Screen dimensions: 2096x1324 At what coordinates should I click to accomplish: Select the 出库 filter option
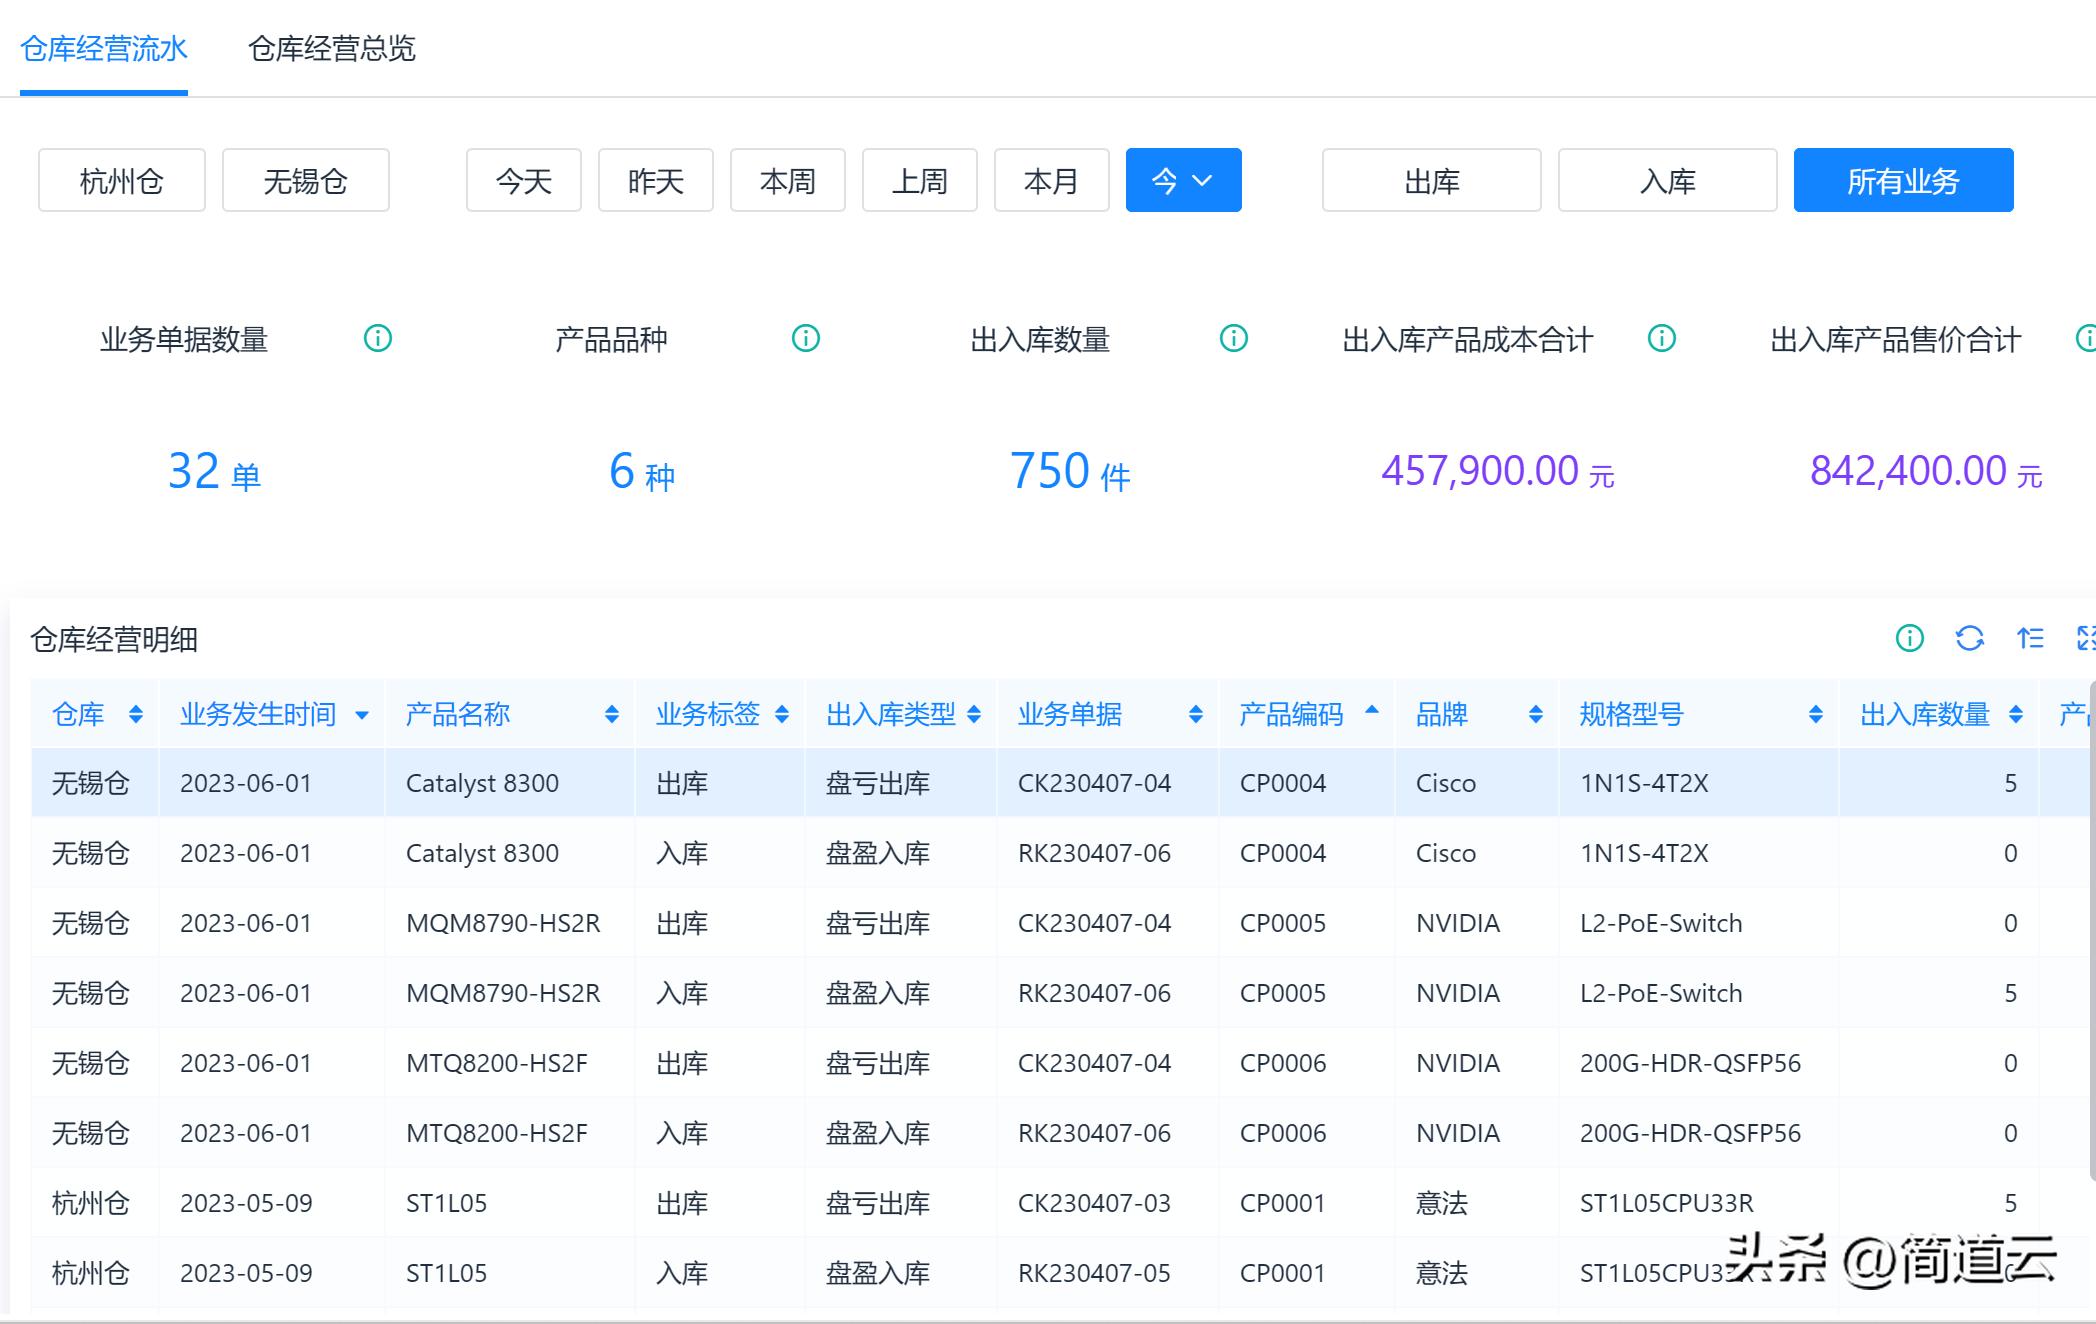click(1430, 181)
